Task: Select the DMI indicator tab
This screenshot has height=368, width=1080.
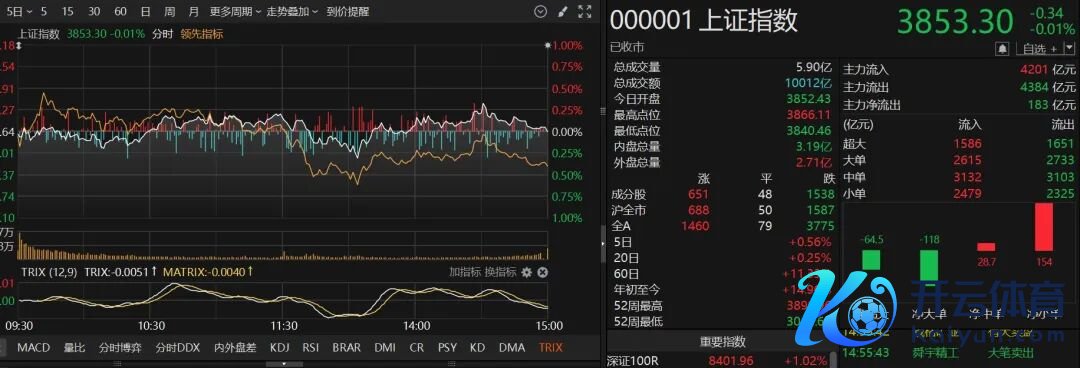Action: [x=385, y=347]
